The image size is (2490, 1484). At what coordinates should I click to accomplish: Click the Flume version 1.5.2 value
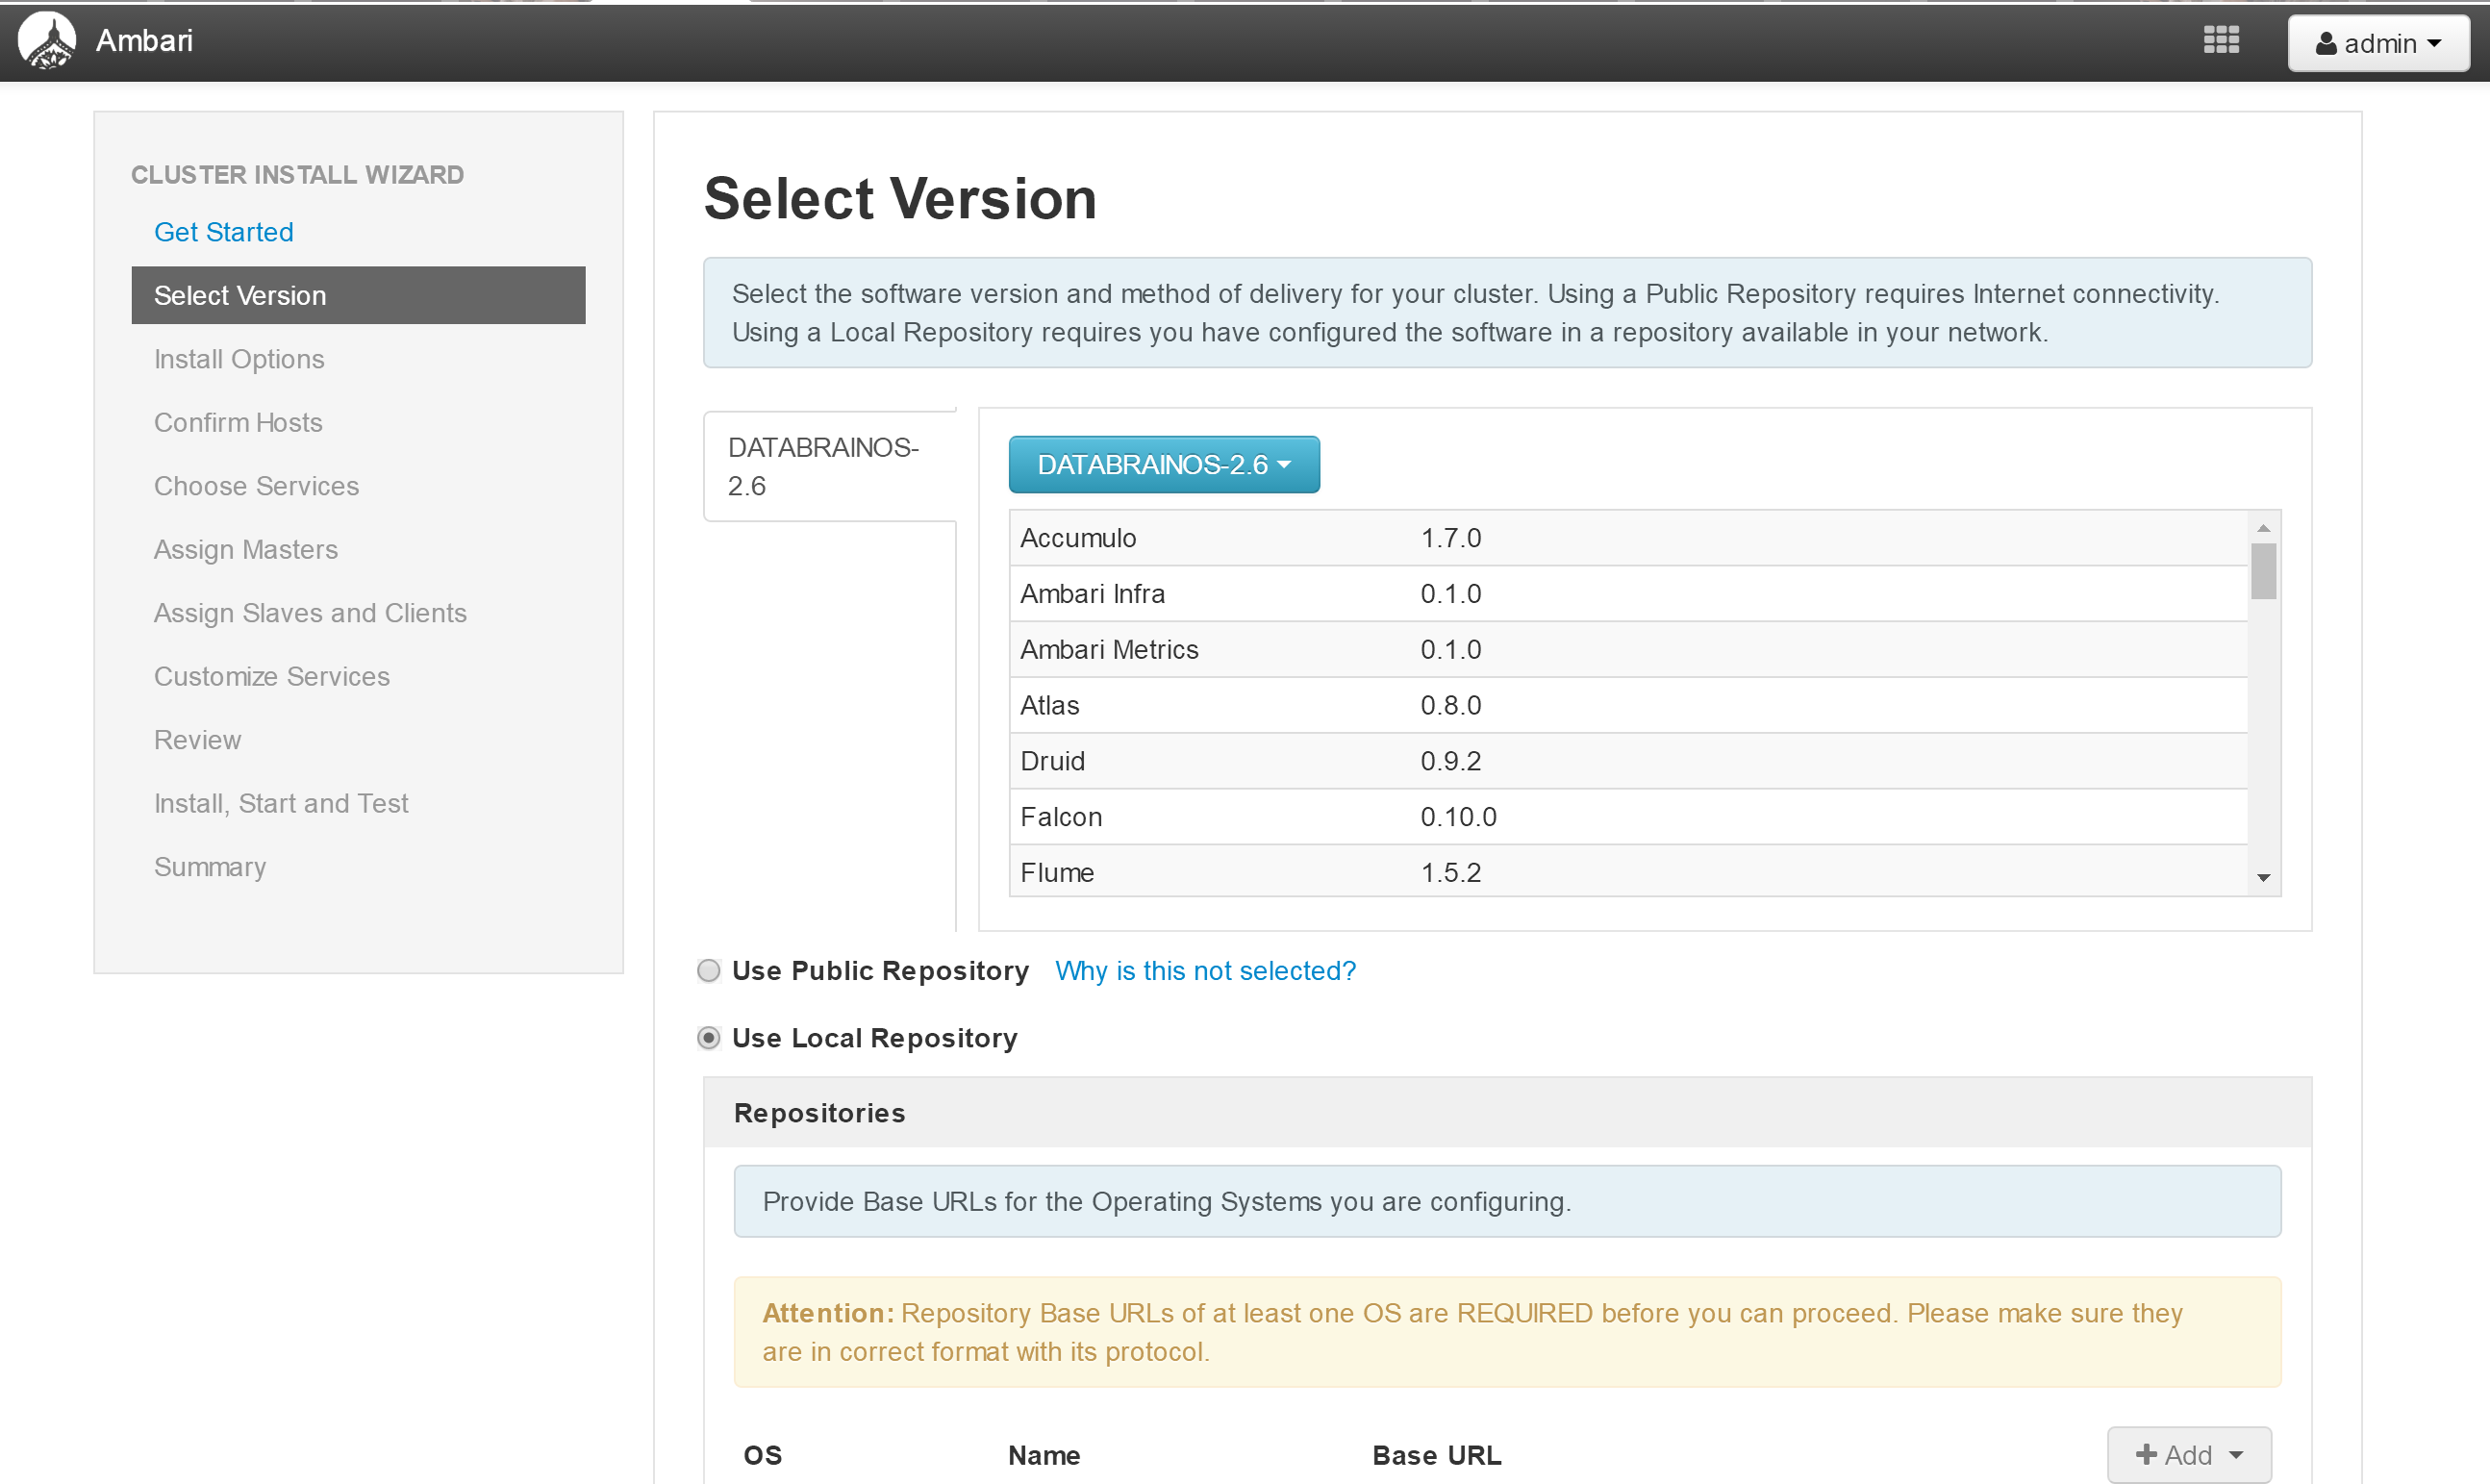pos(1451,873)
